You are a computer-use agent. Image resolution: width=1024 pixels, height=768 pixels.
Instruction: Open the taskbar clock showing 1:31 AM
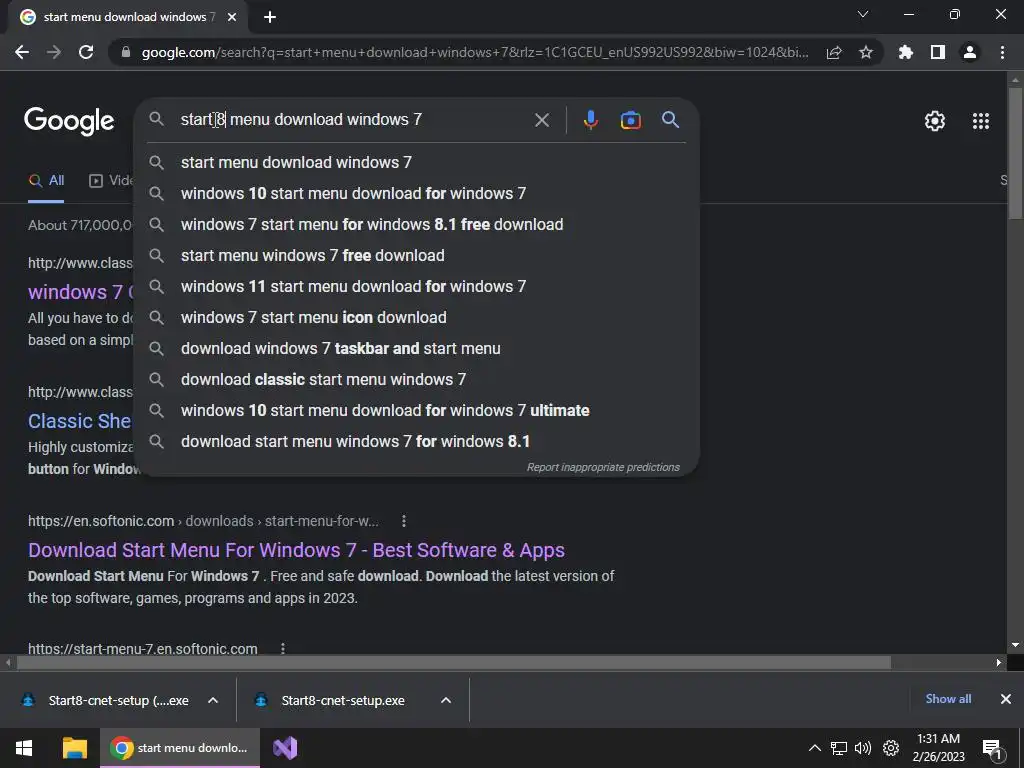[x=938, y=748]
